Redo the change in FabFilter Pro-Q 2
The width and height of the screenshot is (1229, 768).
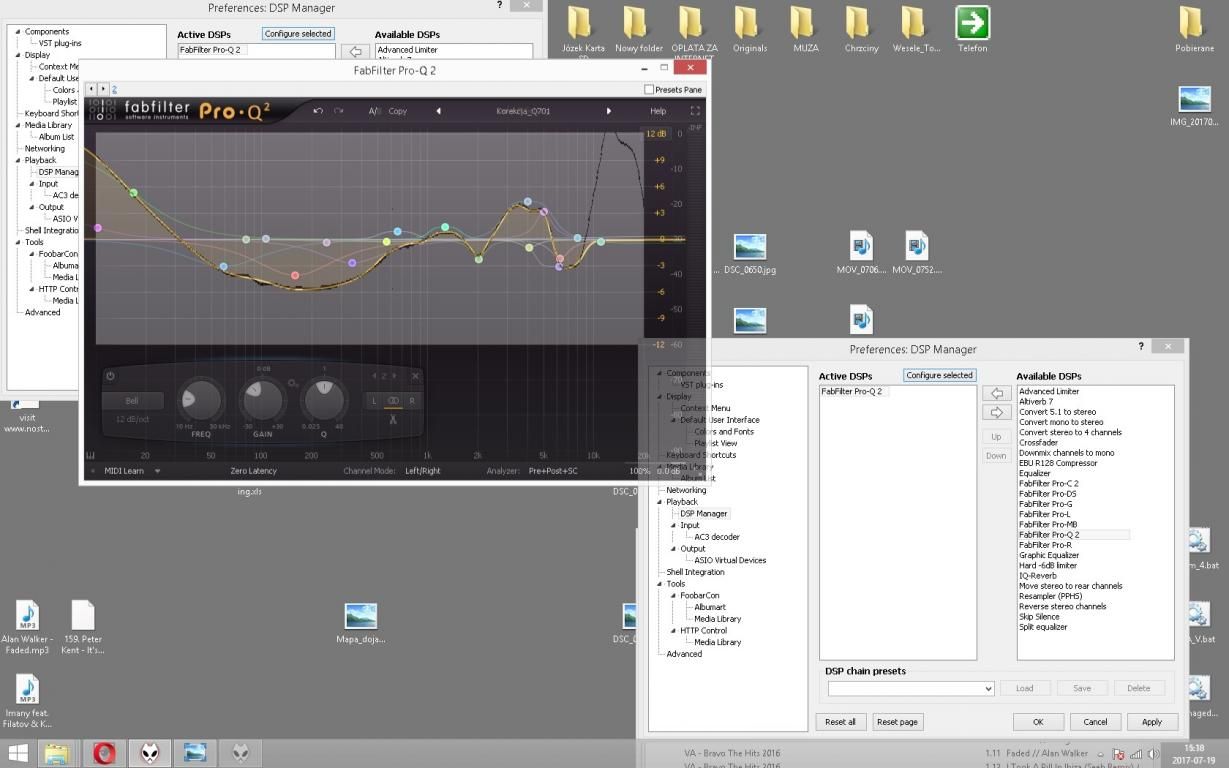(x=339, y=111)
